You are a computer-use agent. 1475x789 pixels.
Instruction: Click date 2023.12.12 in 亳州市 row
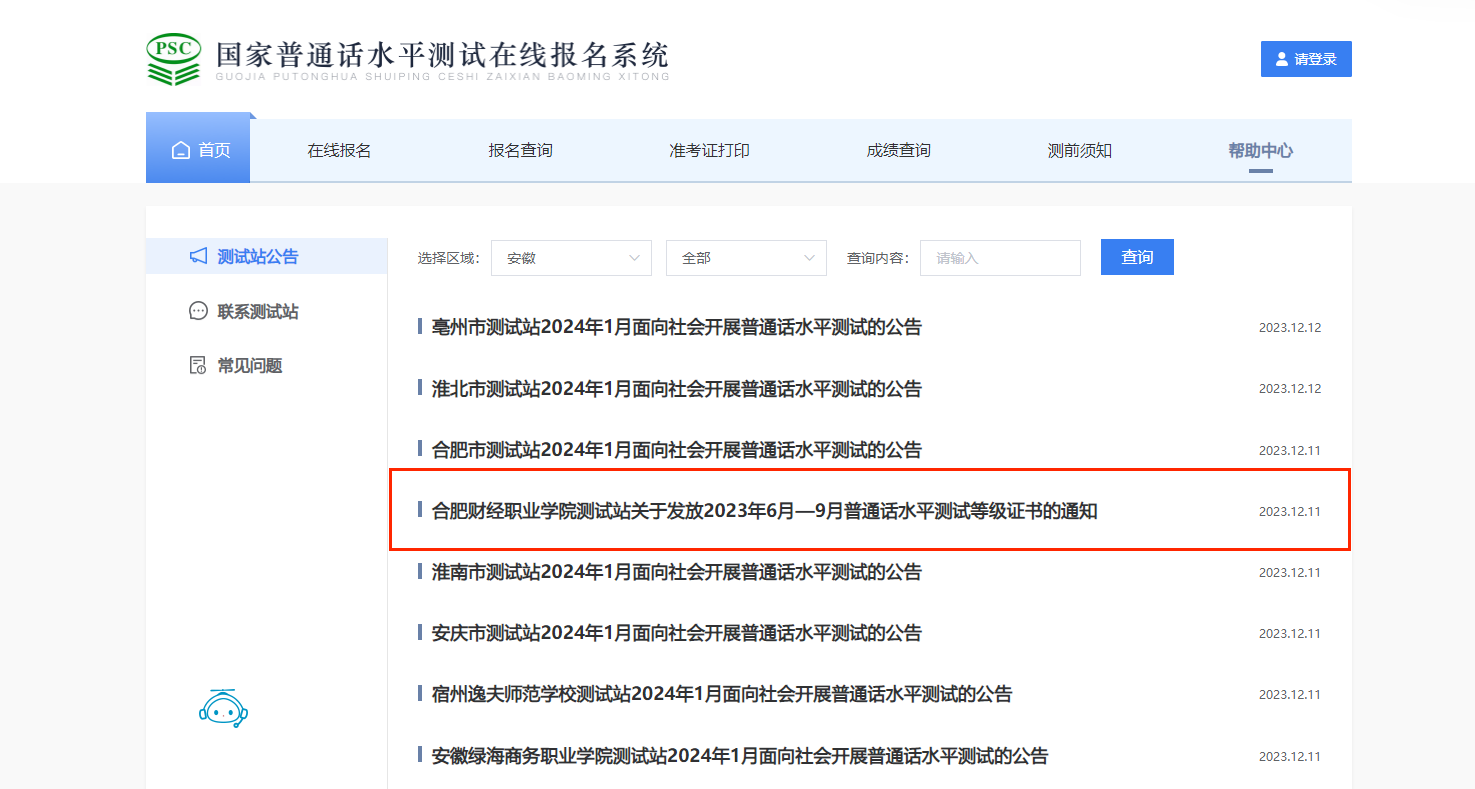[x=1289, y=328]
